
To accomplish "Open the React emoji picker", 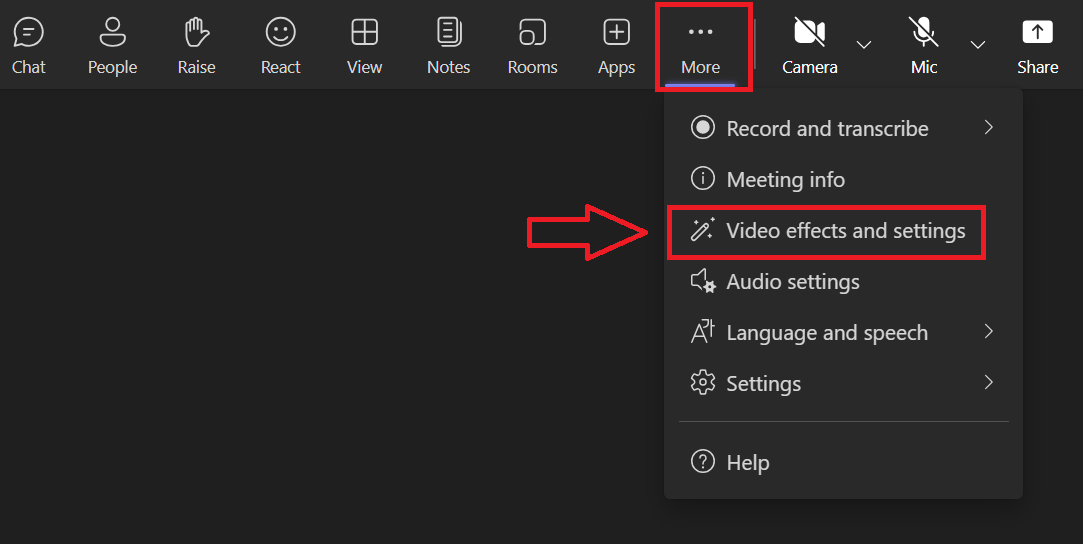I will tap(280, 46).
